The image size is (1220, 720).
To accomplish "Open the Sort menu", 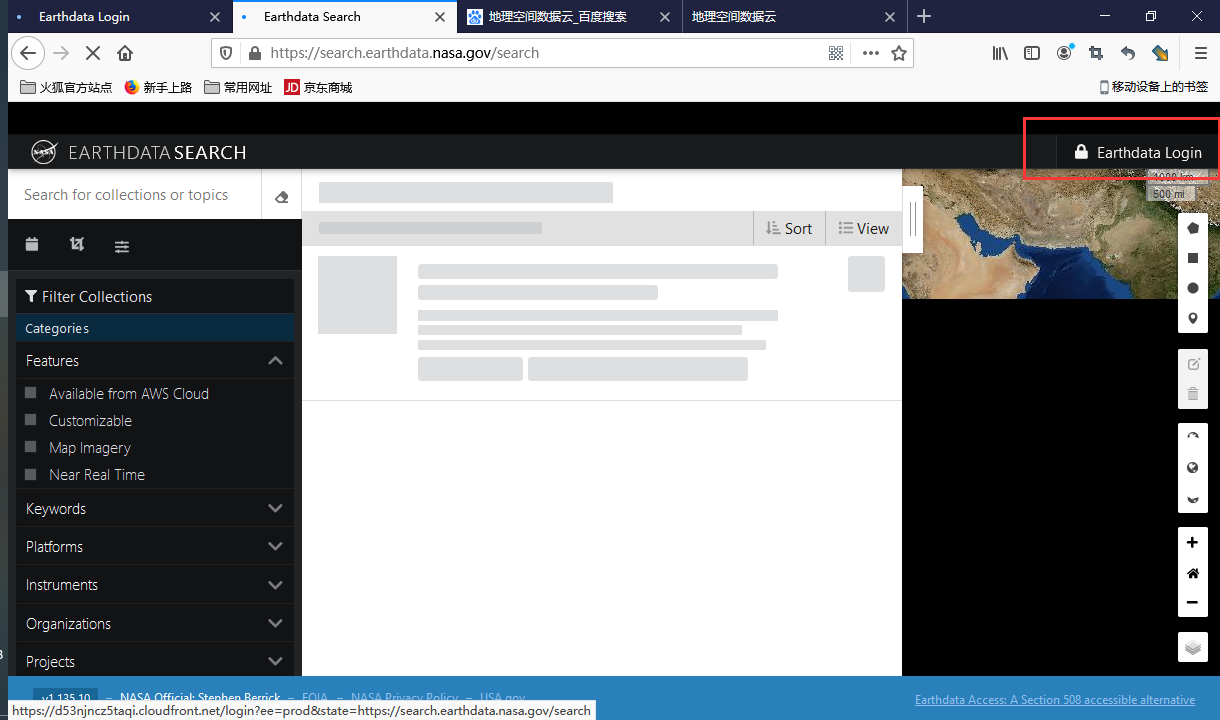I will 789,228.
